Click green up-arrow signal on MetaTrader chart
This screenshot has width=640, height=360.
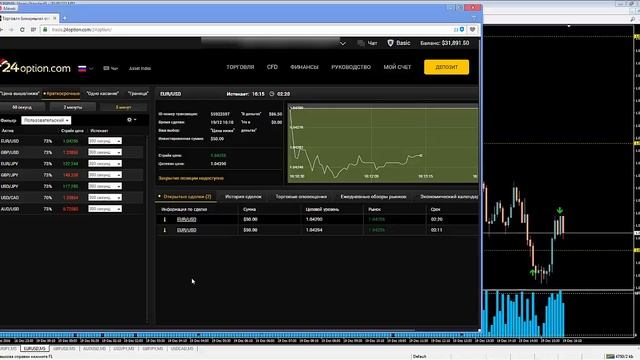point(533,271)
